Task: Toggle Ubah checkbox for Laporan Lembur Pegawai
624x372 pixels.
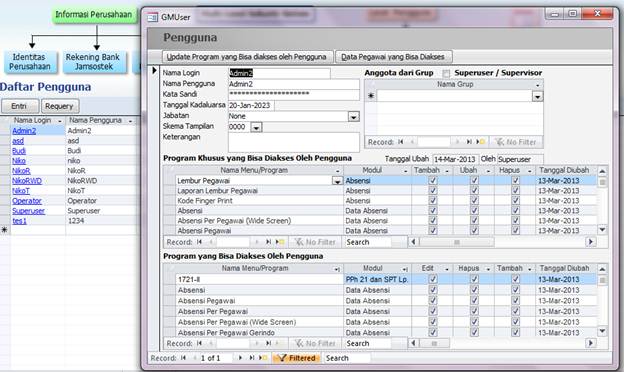Action: (x=474, y=191)
